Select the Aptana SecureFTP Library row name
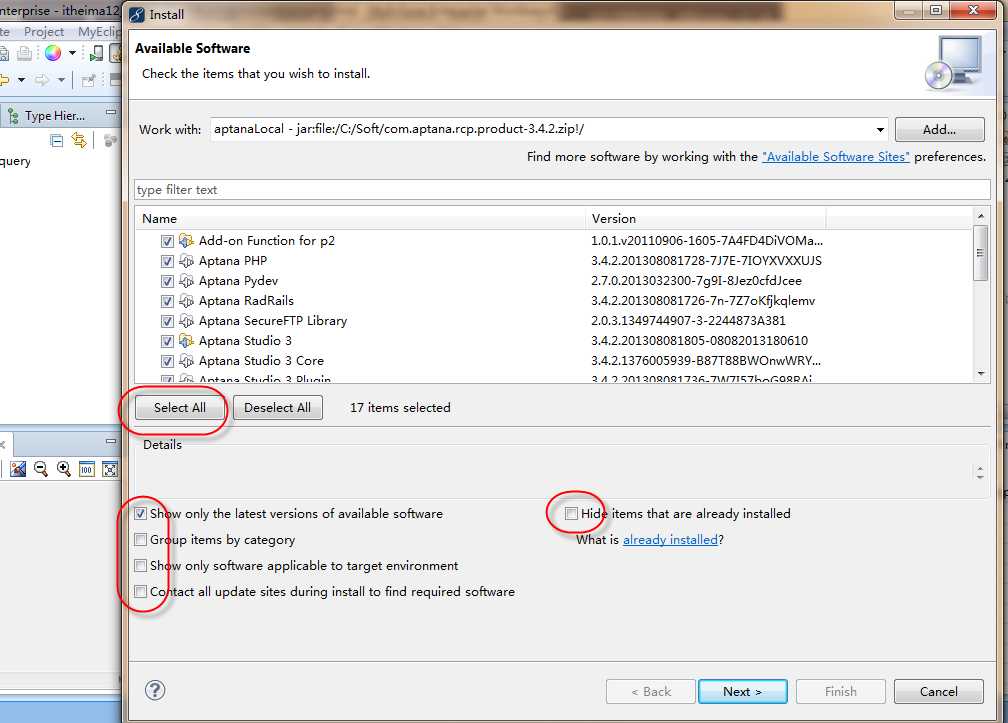This screenshot has height=723, width=1008. (x=273, y=321)
